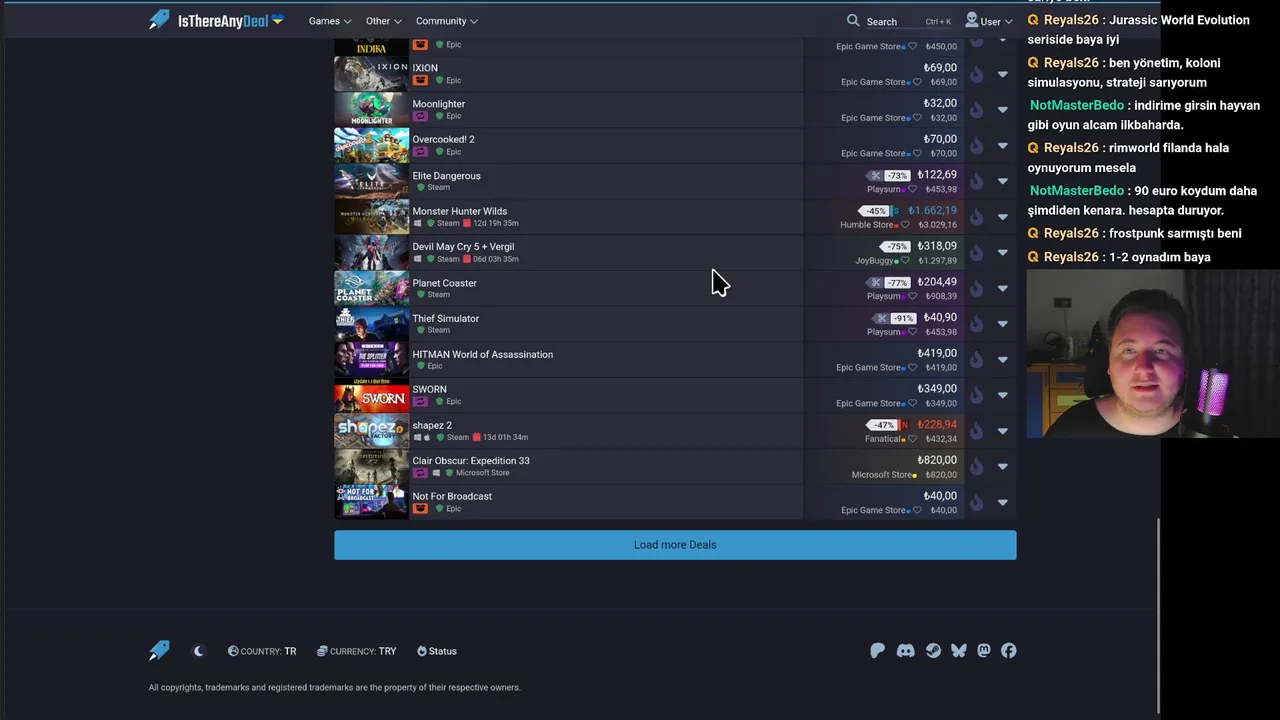Toggle dark mode with the moon icon
The image size is (1280, 720).
pyautogui.click(x=198, y=651)
